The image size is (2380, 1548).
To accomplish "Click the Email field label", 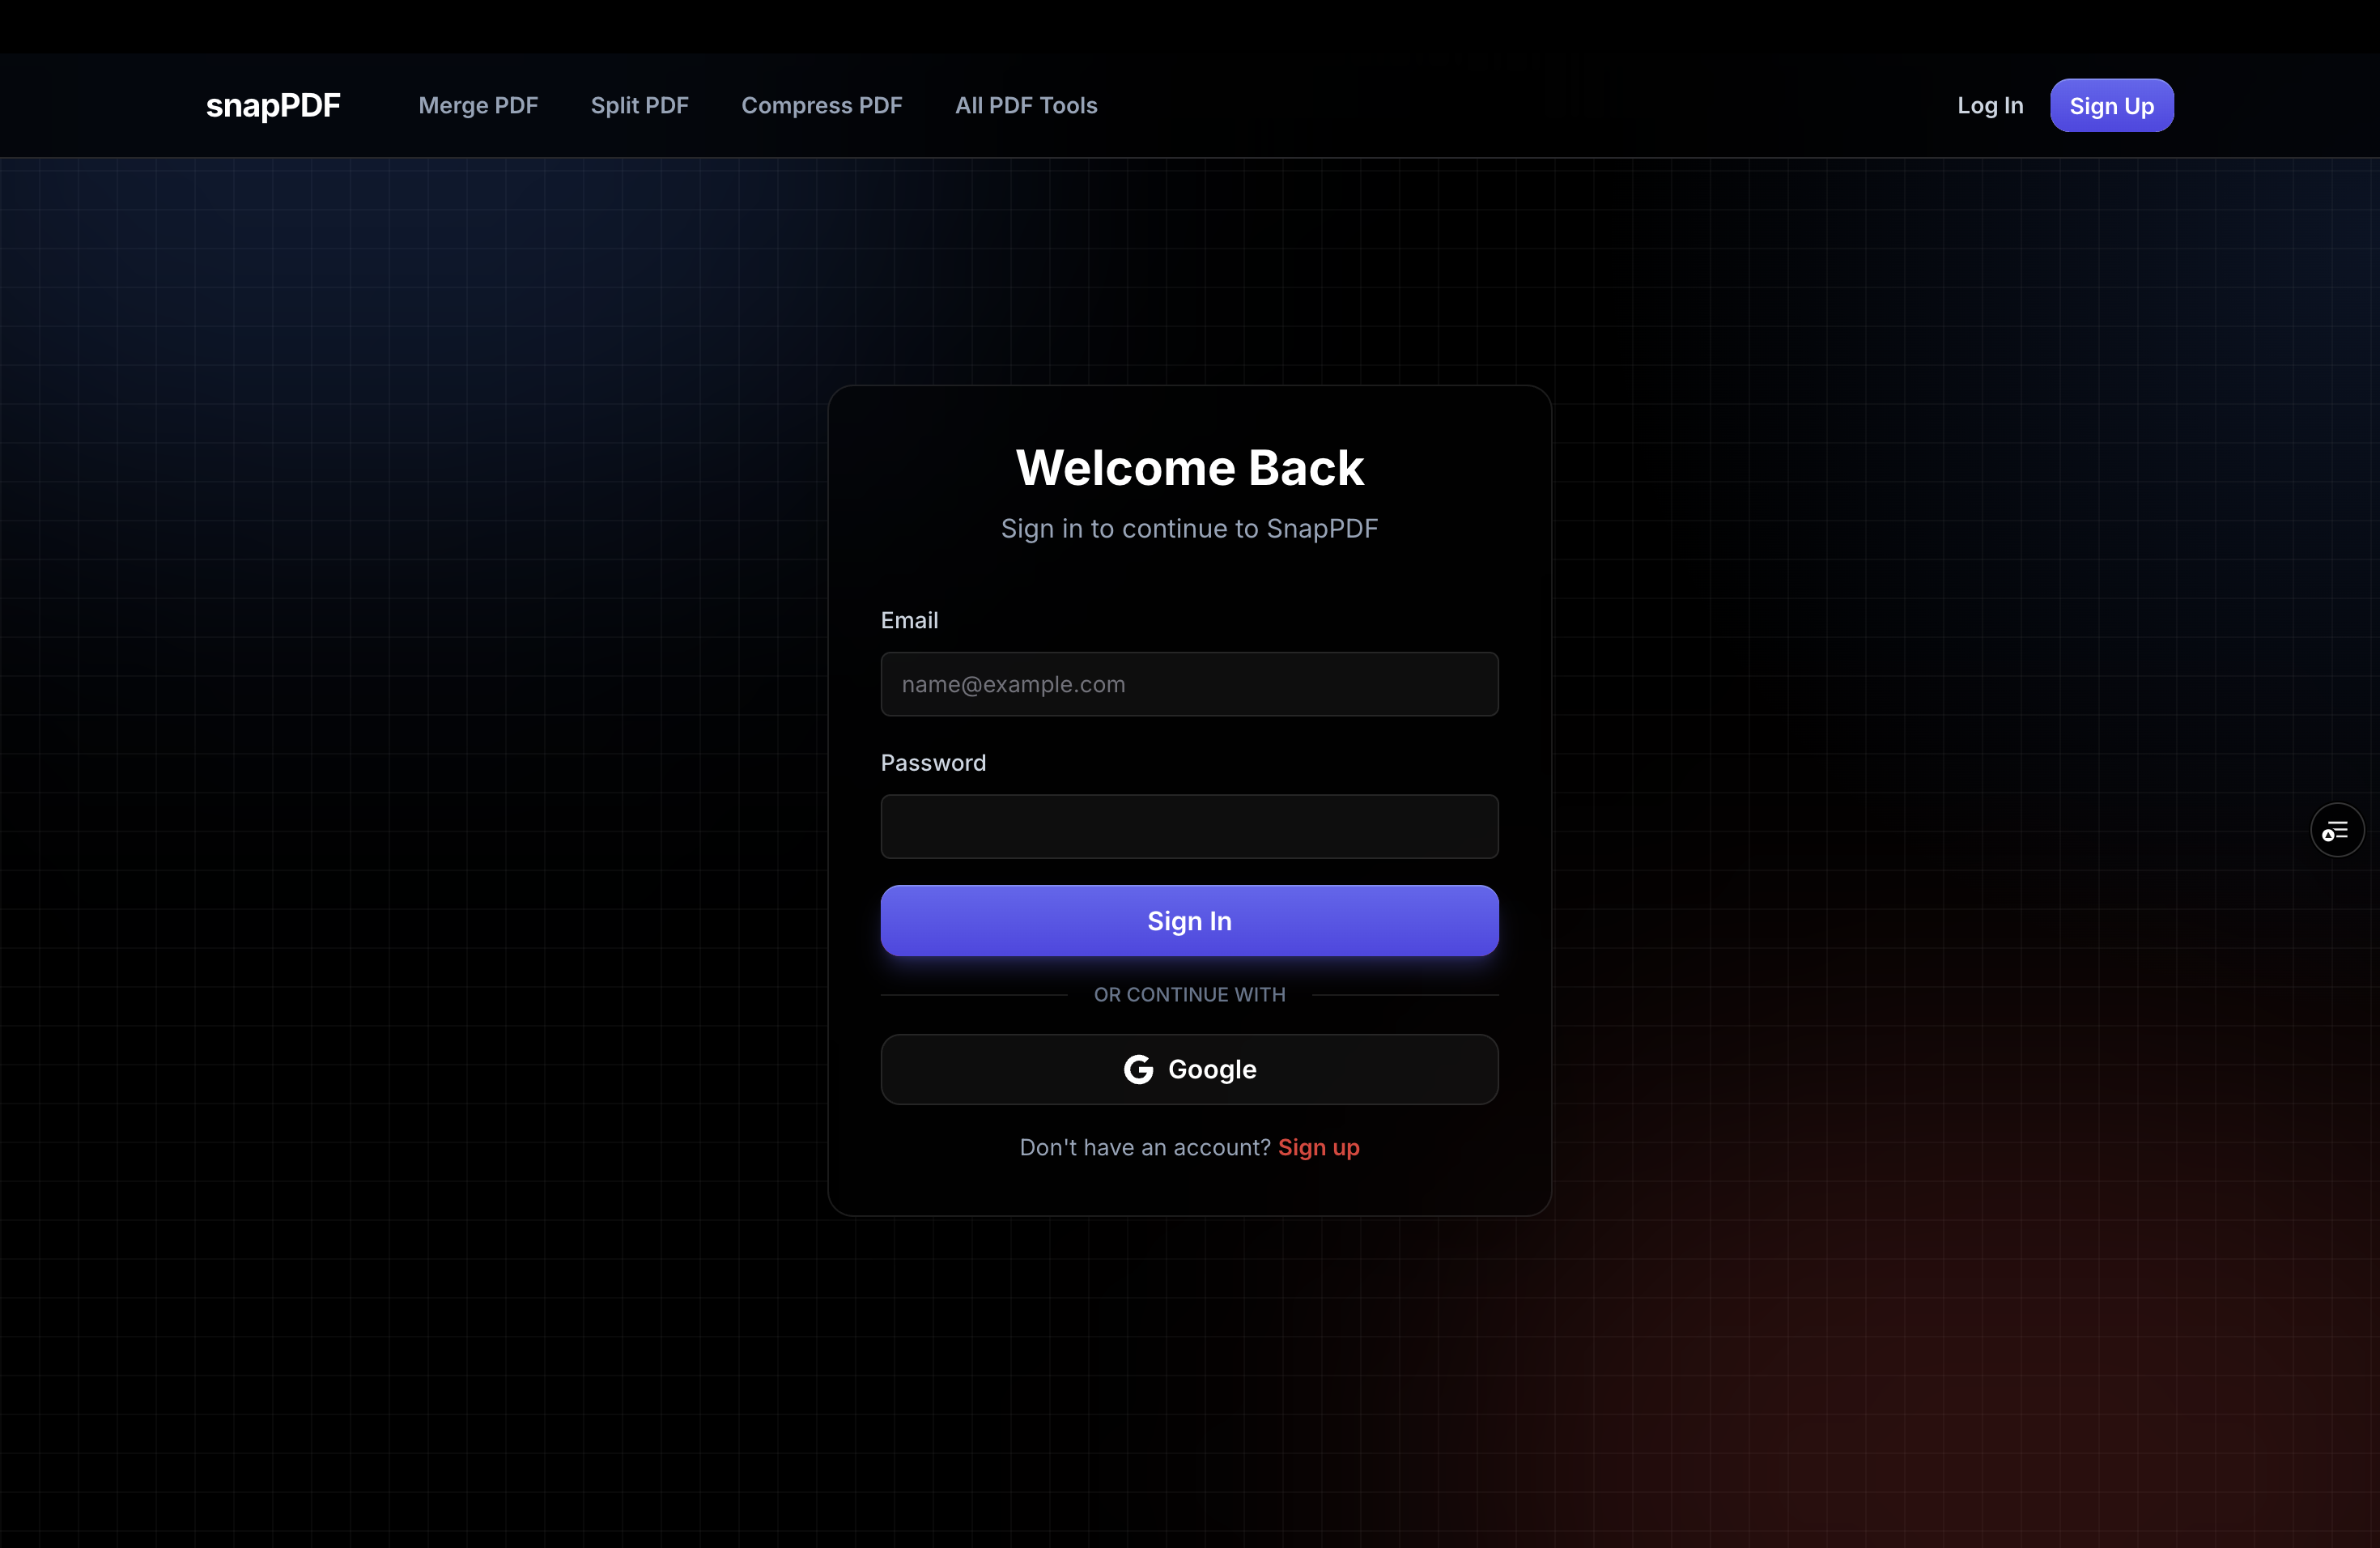I will tap(909, 620).
